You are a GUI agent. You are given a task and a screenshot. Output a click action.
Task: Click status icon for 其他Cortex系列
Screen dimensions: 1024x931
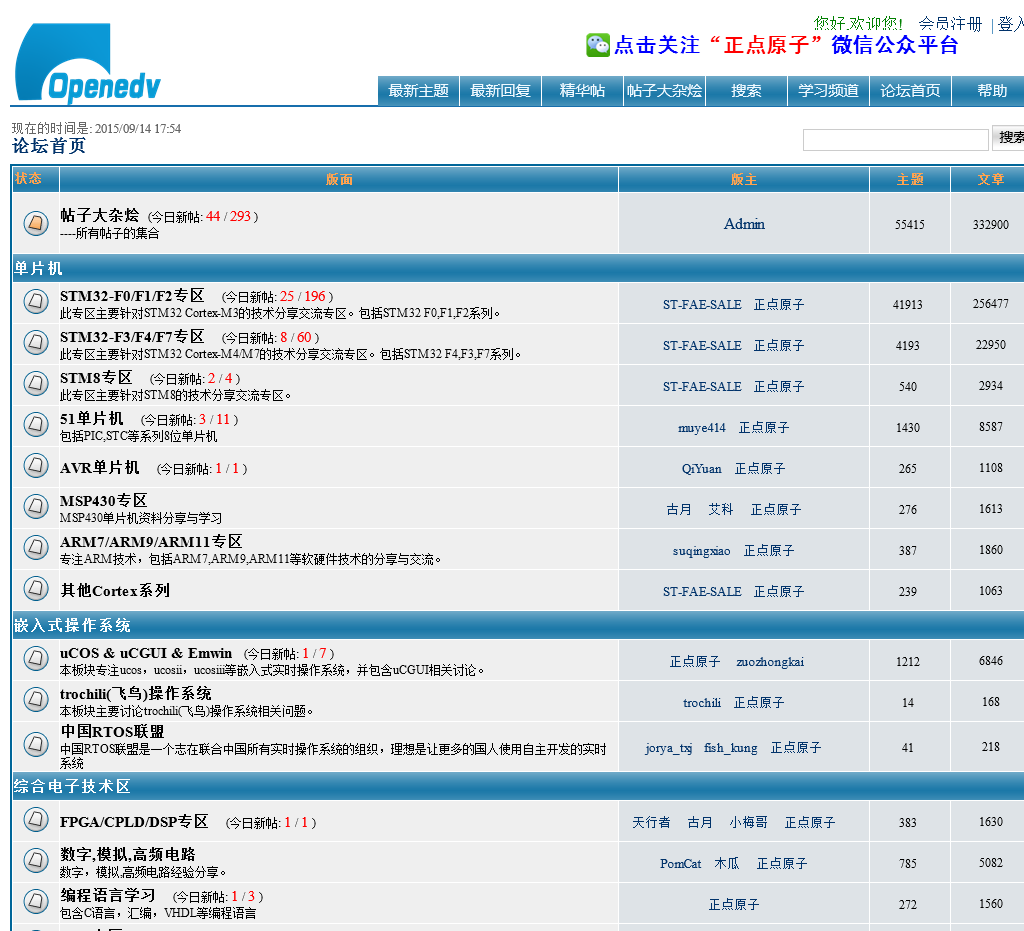pos(36,588)
